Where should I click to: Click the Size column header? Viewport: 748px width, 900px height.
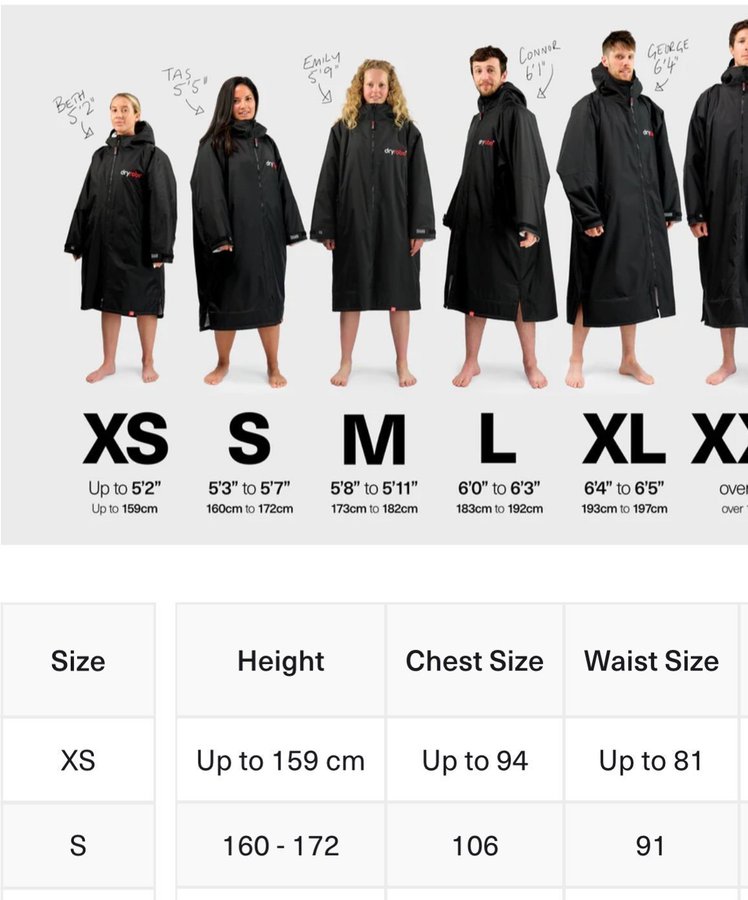(x=78, y=660)
